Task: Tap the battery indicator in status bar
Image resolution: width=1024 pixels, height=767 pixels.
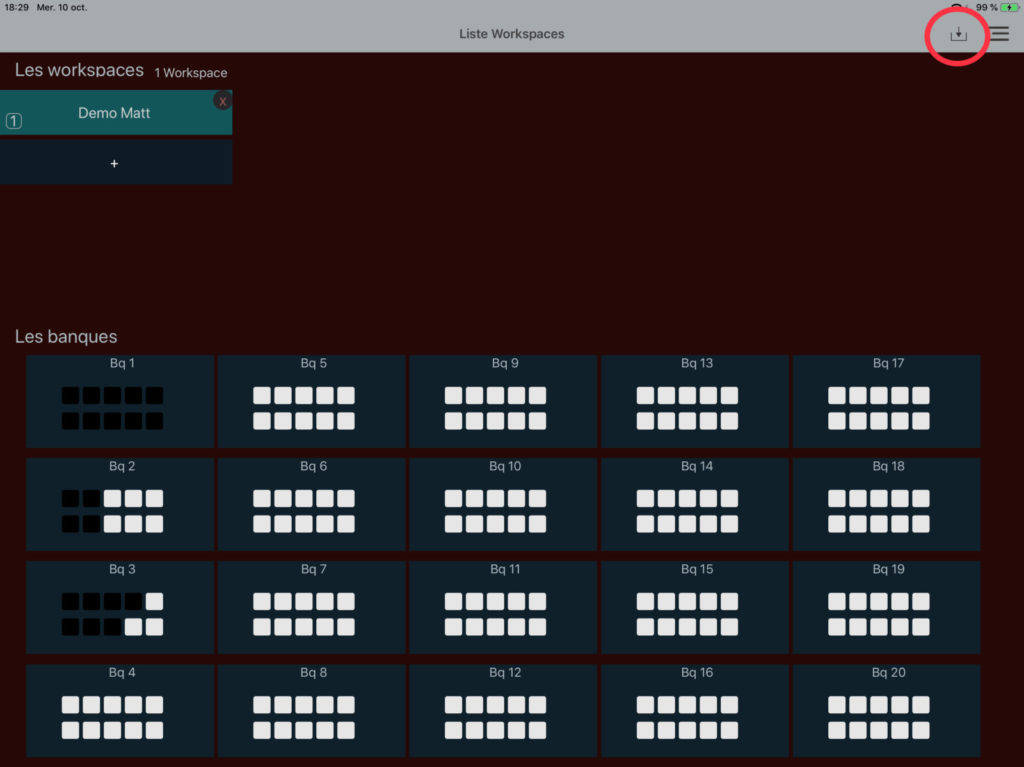Action: click(x=1008, y=7)
